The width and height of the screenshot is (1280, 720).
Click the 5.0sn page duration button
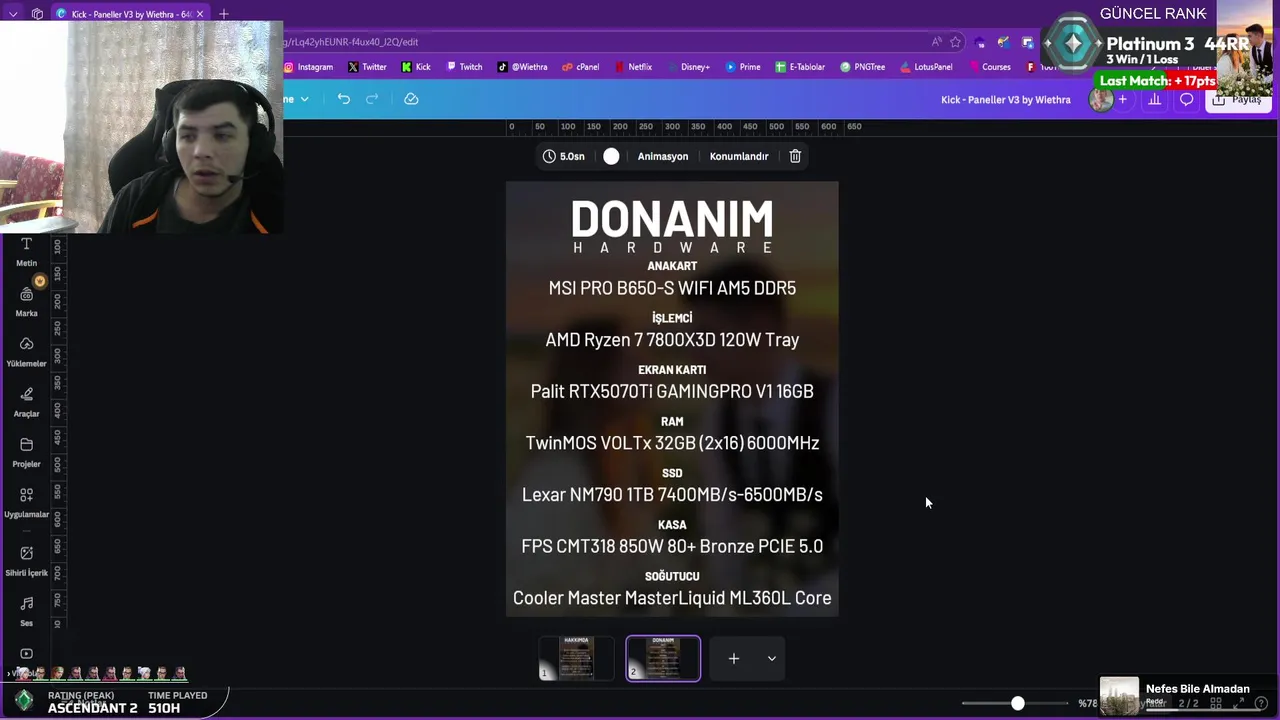[564, 156]
